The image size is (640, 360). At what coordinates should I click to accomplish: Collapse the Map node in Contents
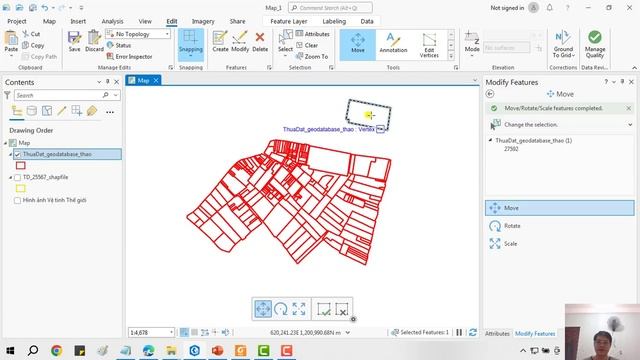[x=6, y=143]
